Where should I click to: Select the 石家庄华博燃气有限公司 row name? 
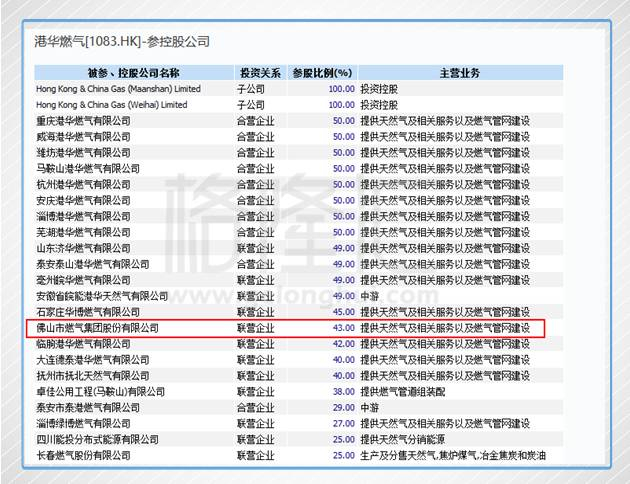click(x=88, y=312)
